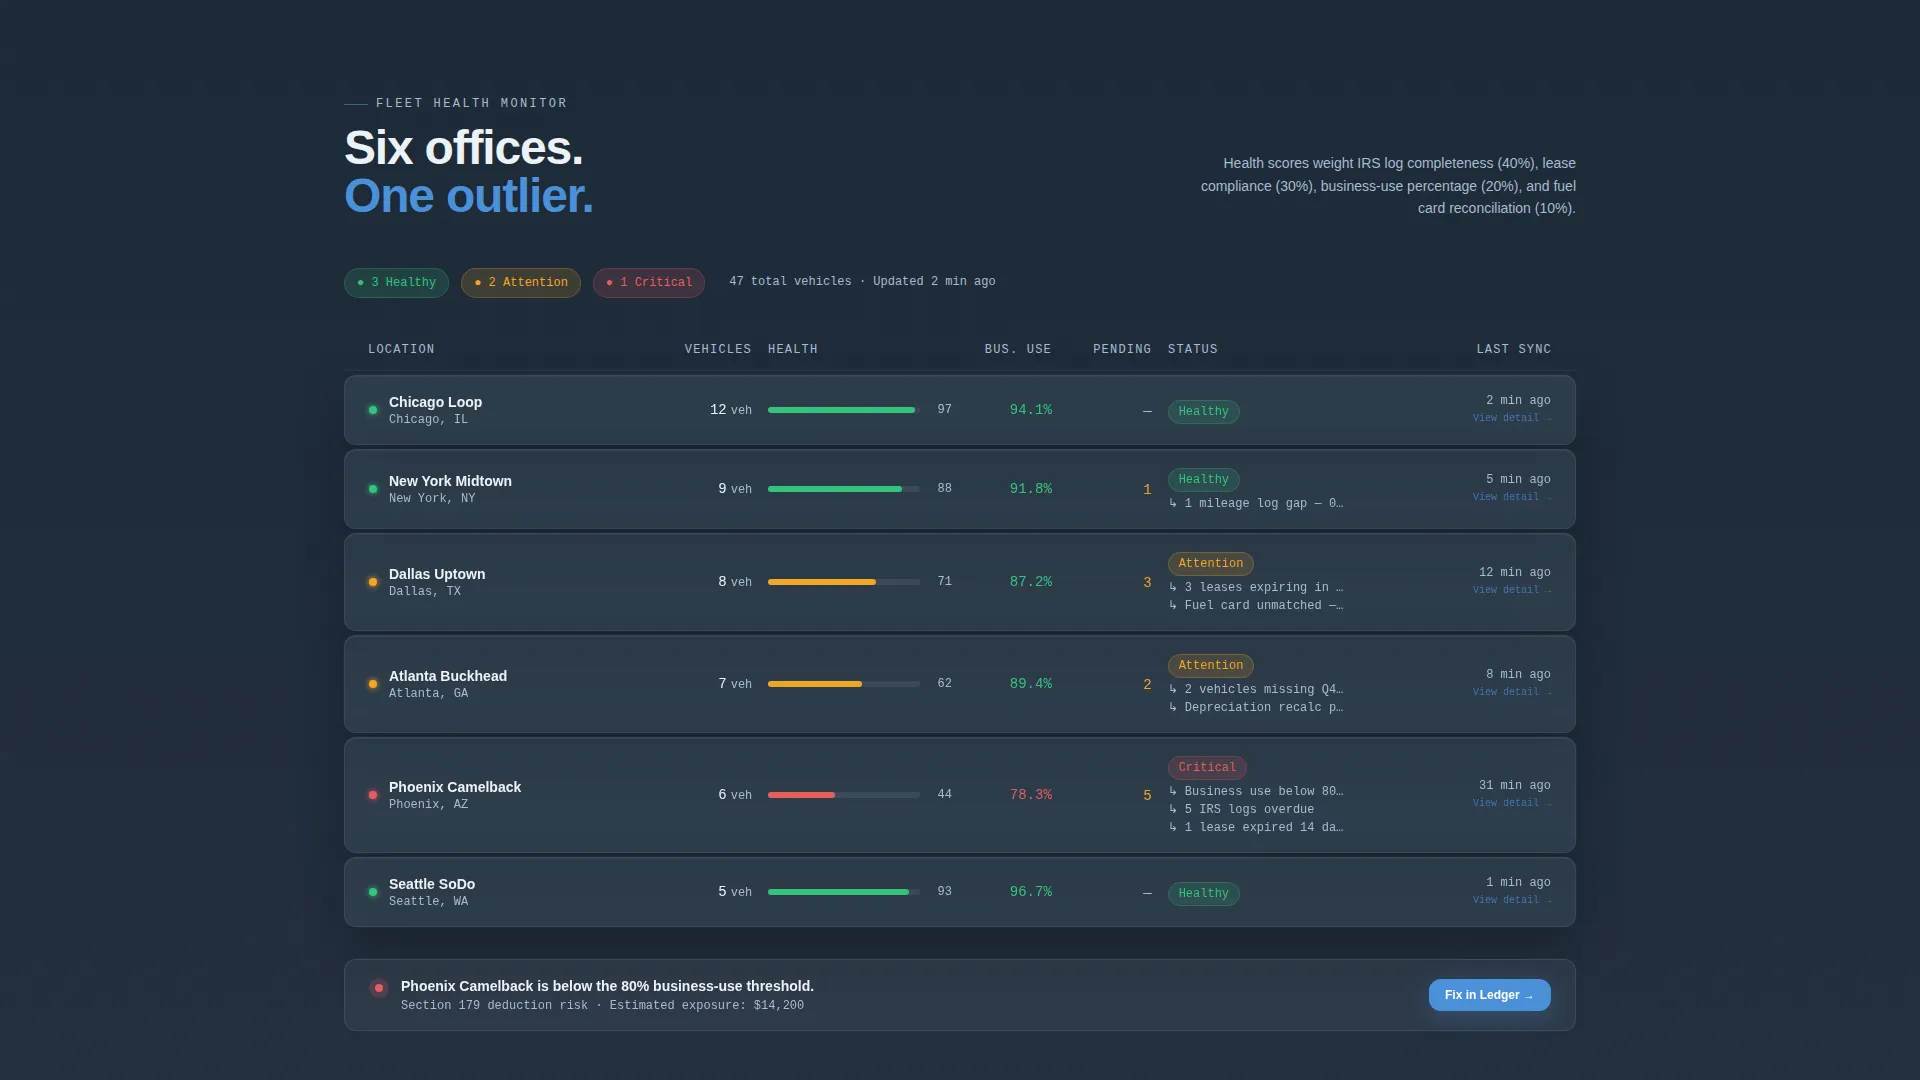This screenshot has width=1920, height=1080.
Task: Click the 96.7% business use value
Action: 1031,892
